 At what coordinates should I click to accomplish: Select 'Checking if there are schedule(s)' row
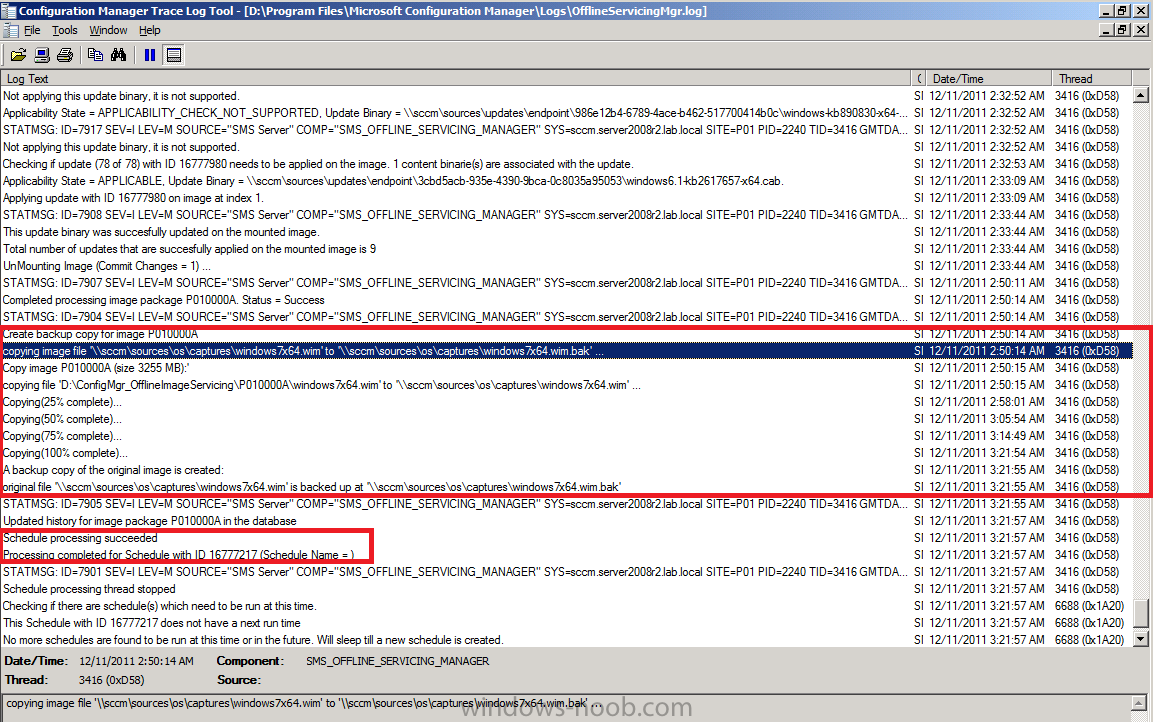point(566,606)
